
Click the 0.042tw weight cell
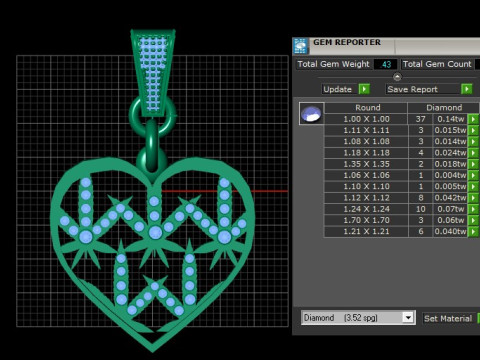(x=450, y=198)
